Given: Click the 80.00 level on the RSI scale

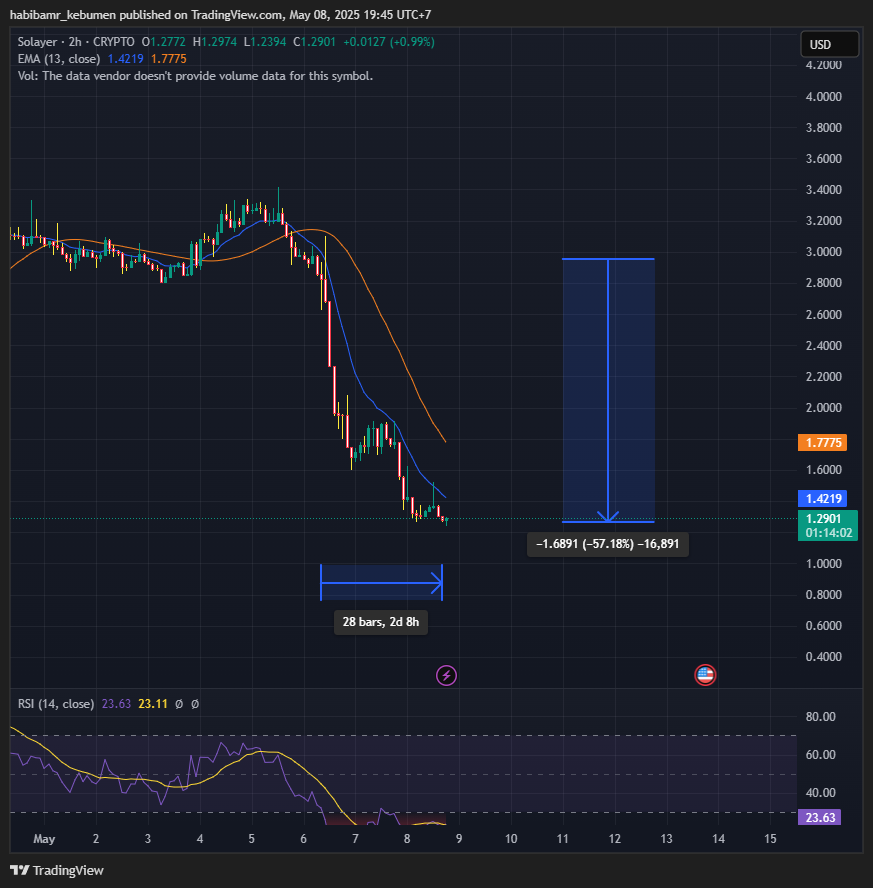Looking at the screenshot, I should [x=821, y=717].
